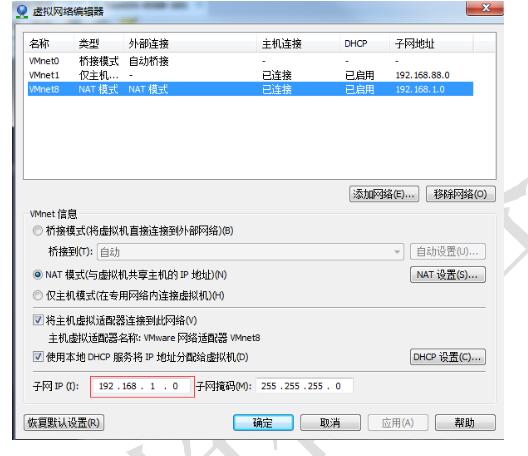Viewport: 528px width, 456px height.
Task: Click the Help (帮助) button
Action: [x=465, y=422]
